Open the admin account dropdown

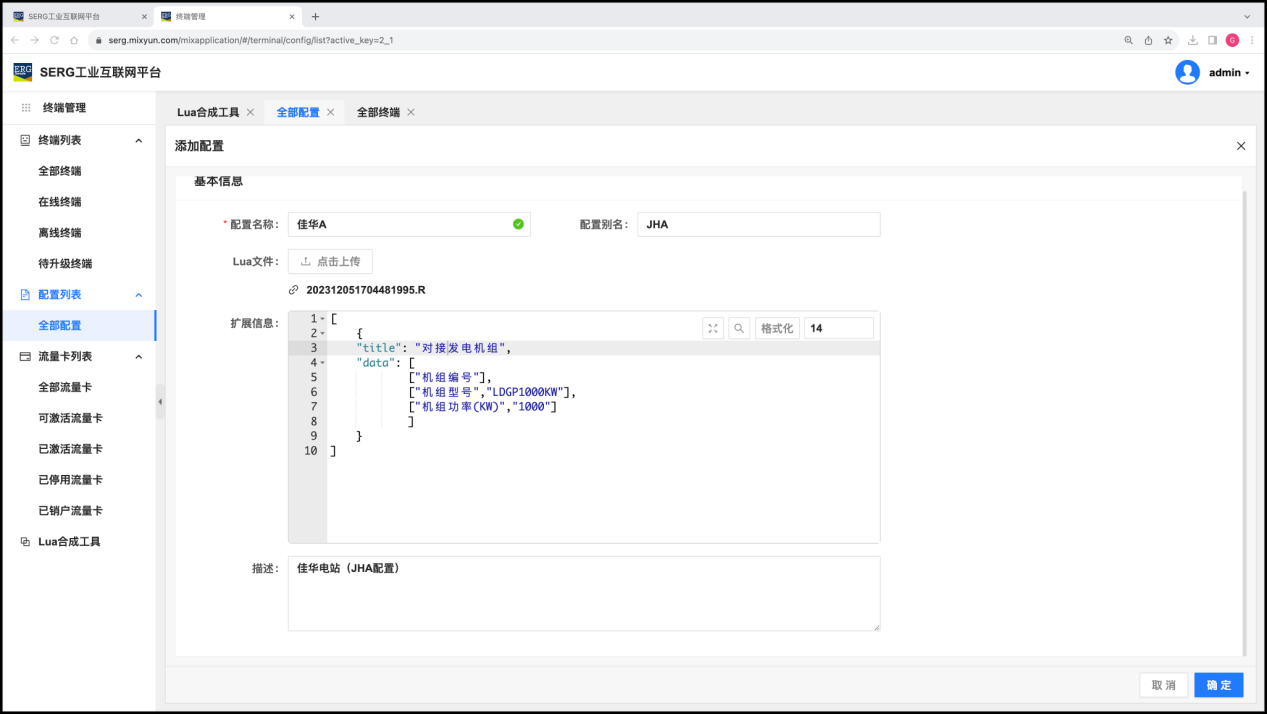1229,73
